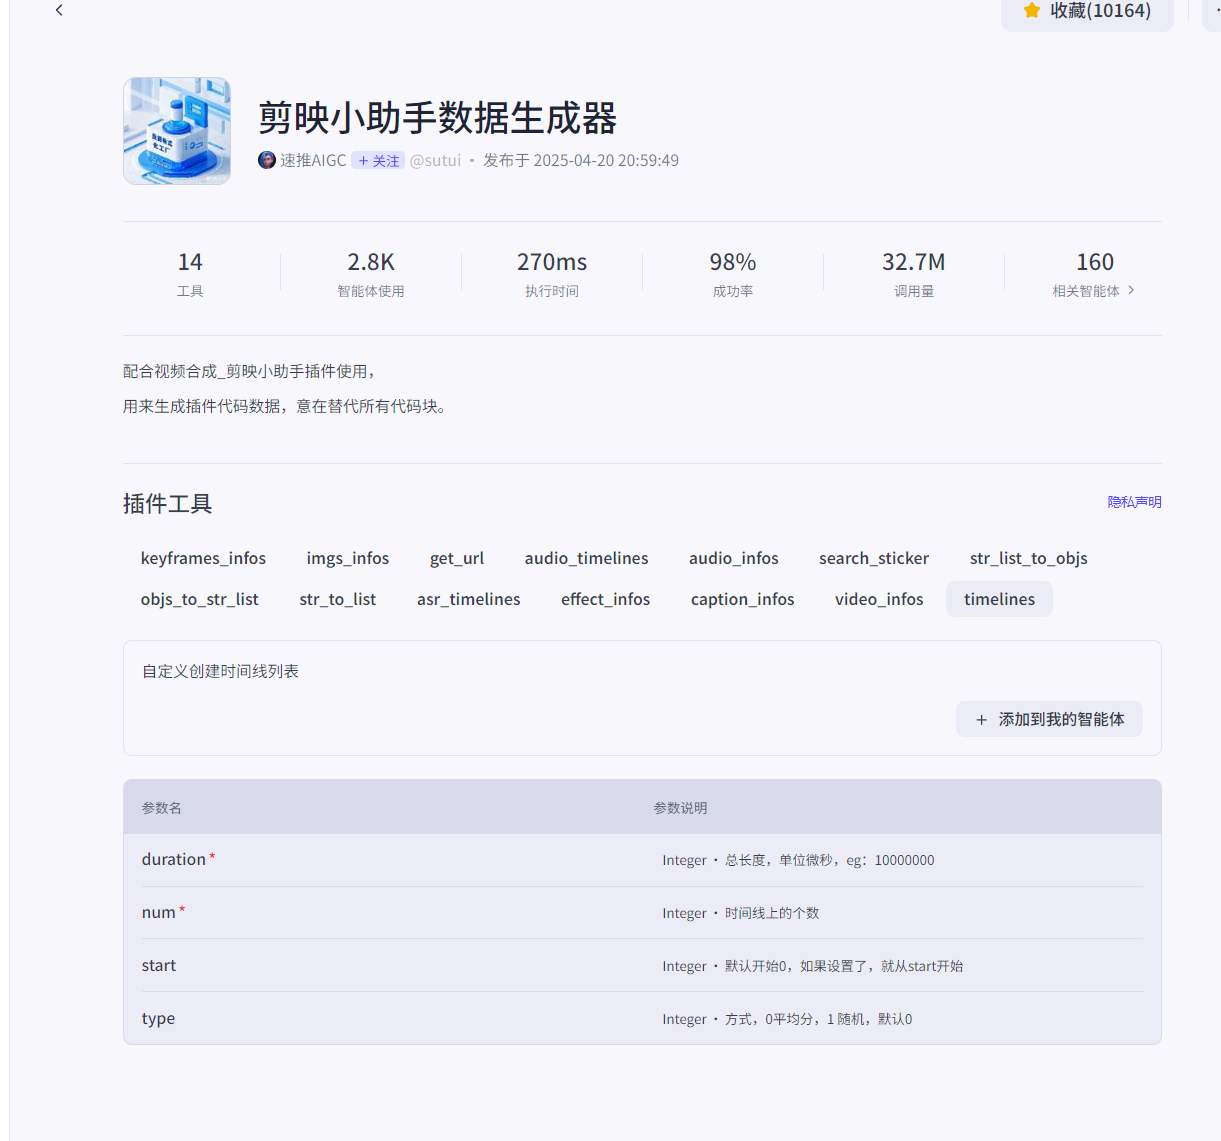This screenshot has height=1141, width=1221.
Task: Click the 隐私声明 privacy link
Action: point(1134,502)
